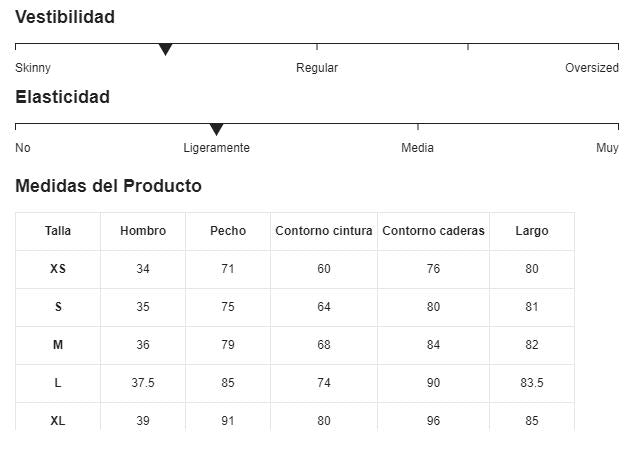Click the Contorno cintura column header
The height and width of the screenshot is (452, 628).
(x=324, y=231)
